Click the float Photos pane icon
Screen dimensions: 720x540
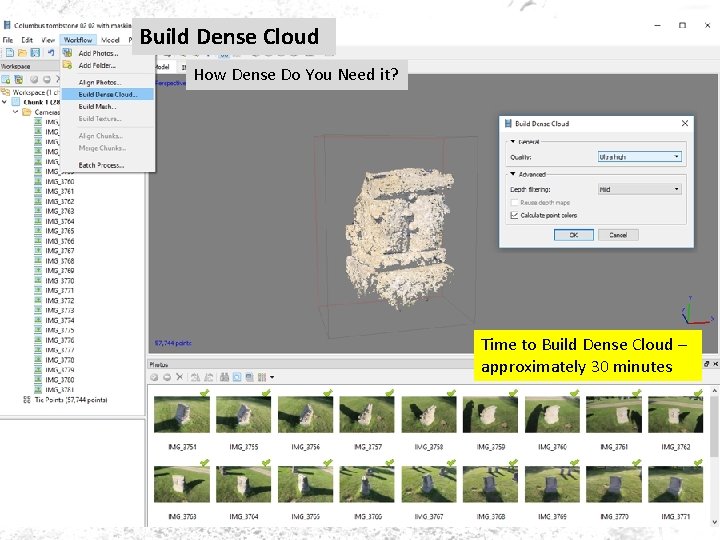[x=706, y=364]
